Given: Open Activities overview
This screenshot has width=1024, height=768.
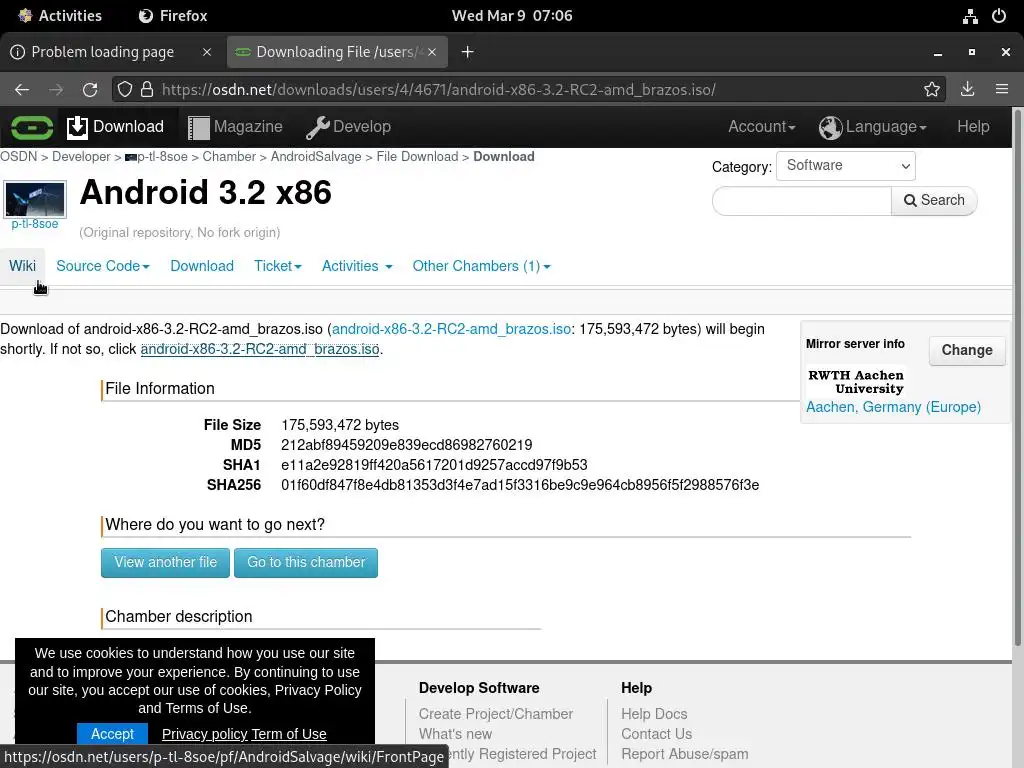Looking at the screenshot, I should click(60, 16).
